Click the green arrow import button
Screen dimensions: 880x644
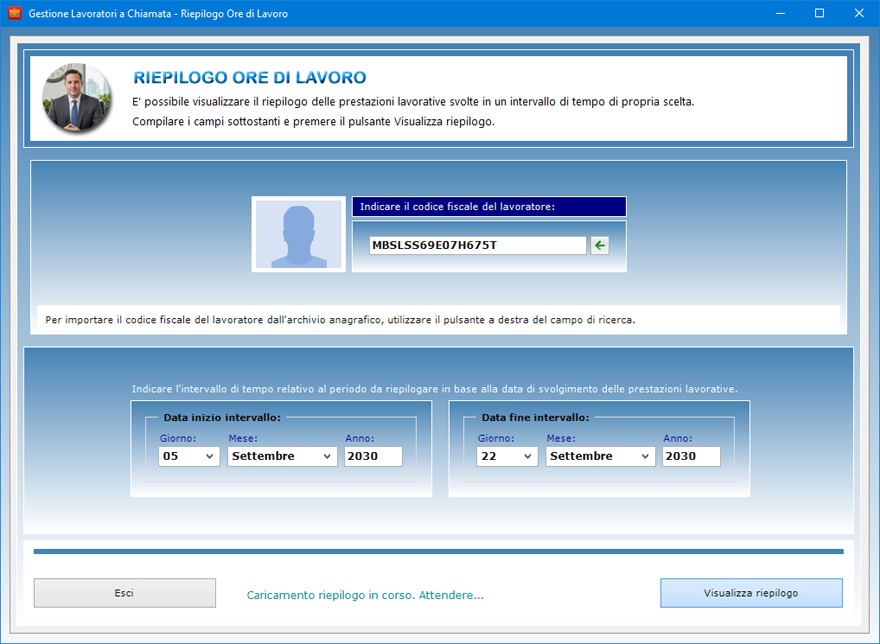(x=599, y=245)
